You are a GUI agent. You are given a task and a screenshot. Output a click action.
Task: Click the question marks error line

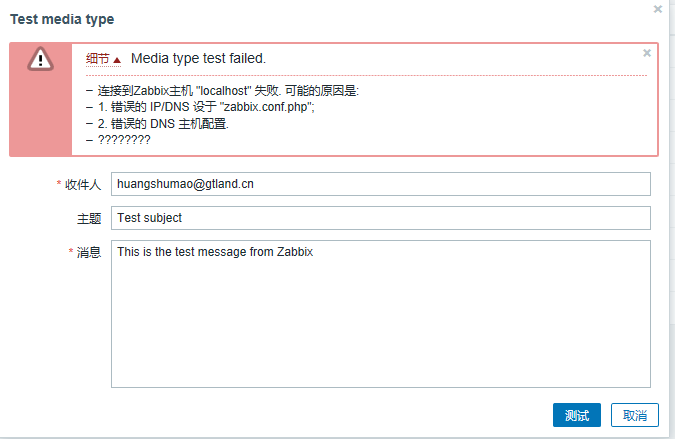(x=124, y=140)
